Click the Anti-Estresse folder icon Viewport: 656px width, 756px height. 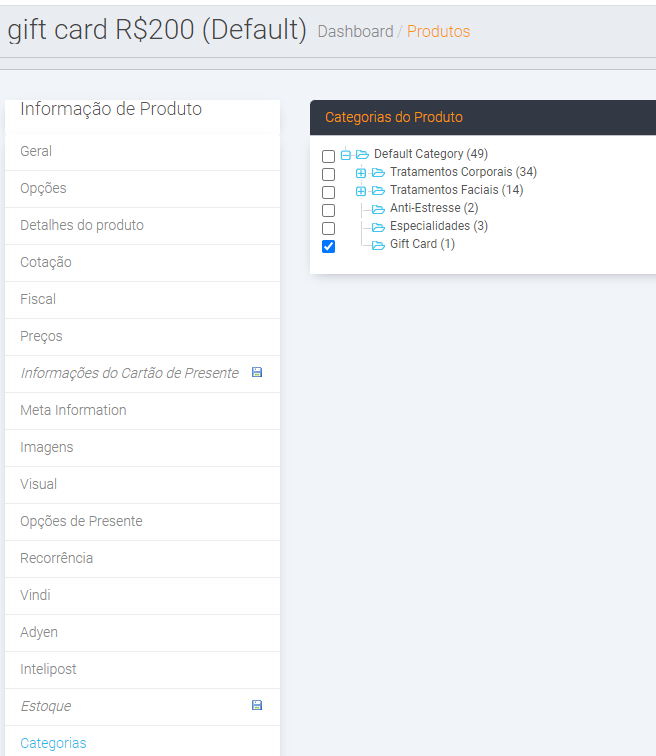[x=378, y=209]
